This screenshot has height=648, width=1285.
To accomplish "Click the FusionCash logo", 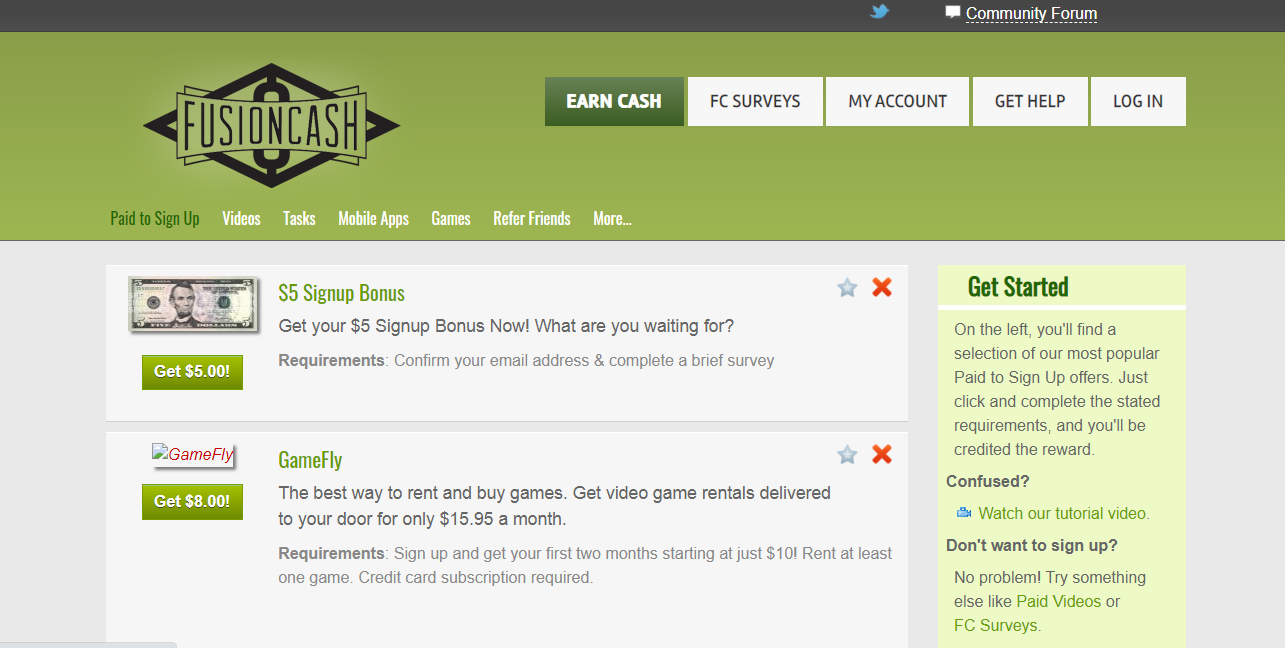I will coord(271,126).
